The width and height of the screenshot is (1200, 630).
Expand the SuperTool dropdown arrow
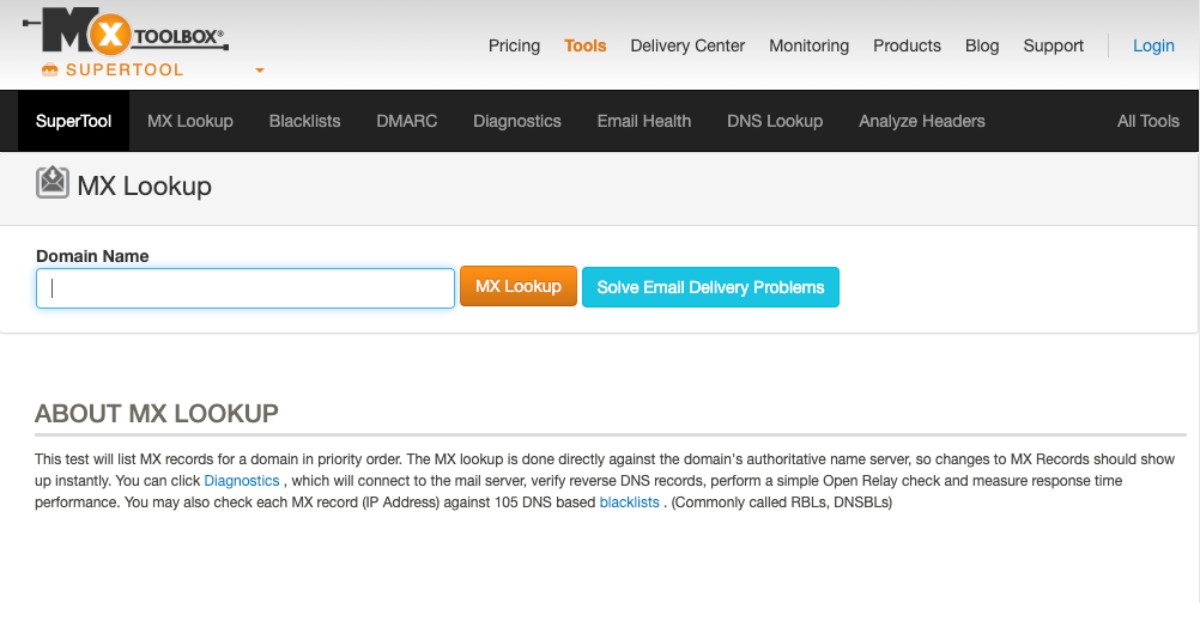coord(260,71)
